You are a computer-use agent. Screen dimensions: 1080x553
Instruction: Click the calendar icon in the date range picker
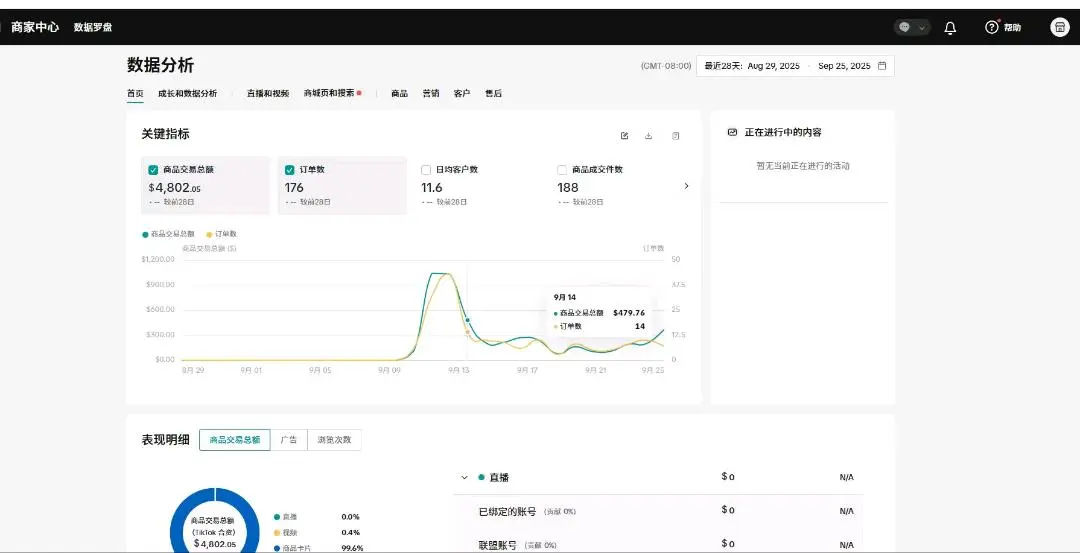point(882,66)
